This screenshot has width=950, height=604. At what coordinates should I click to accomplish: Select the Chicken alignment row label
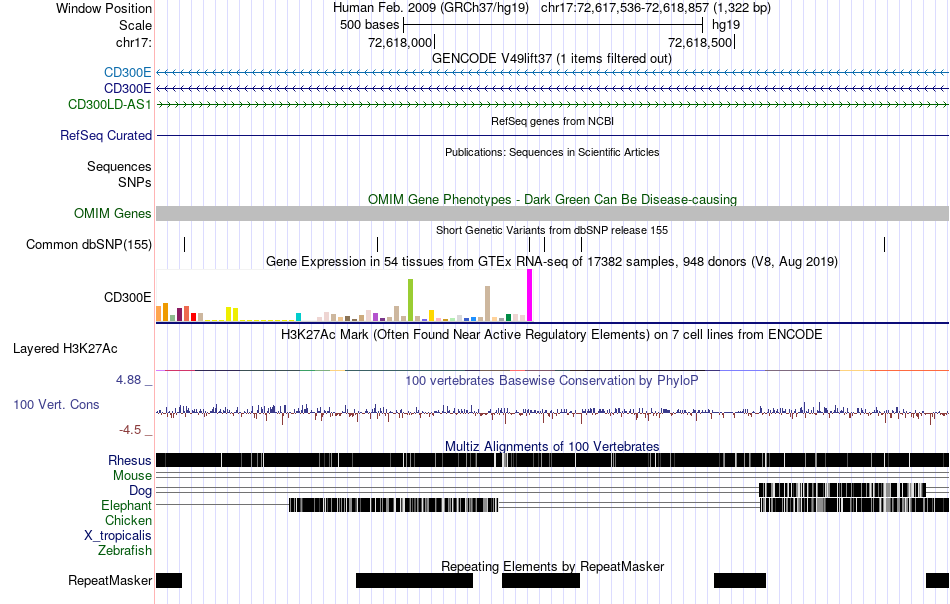128,520
